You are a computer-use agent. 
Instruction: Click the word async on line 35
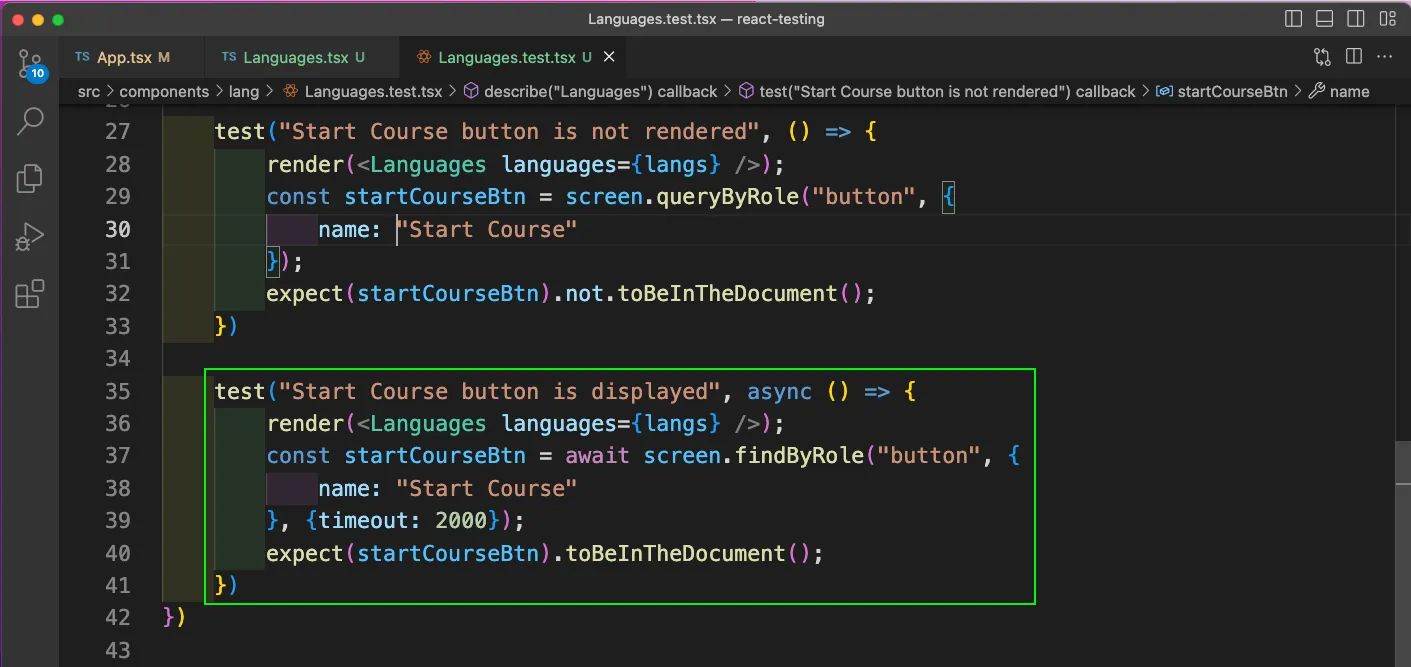(x=780, y=391)
